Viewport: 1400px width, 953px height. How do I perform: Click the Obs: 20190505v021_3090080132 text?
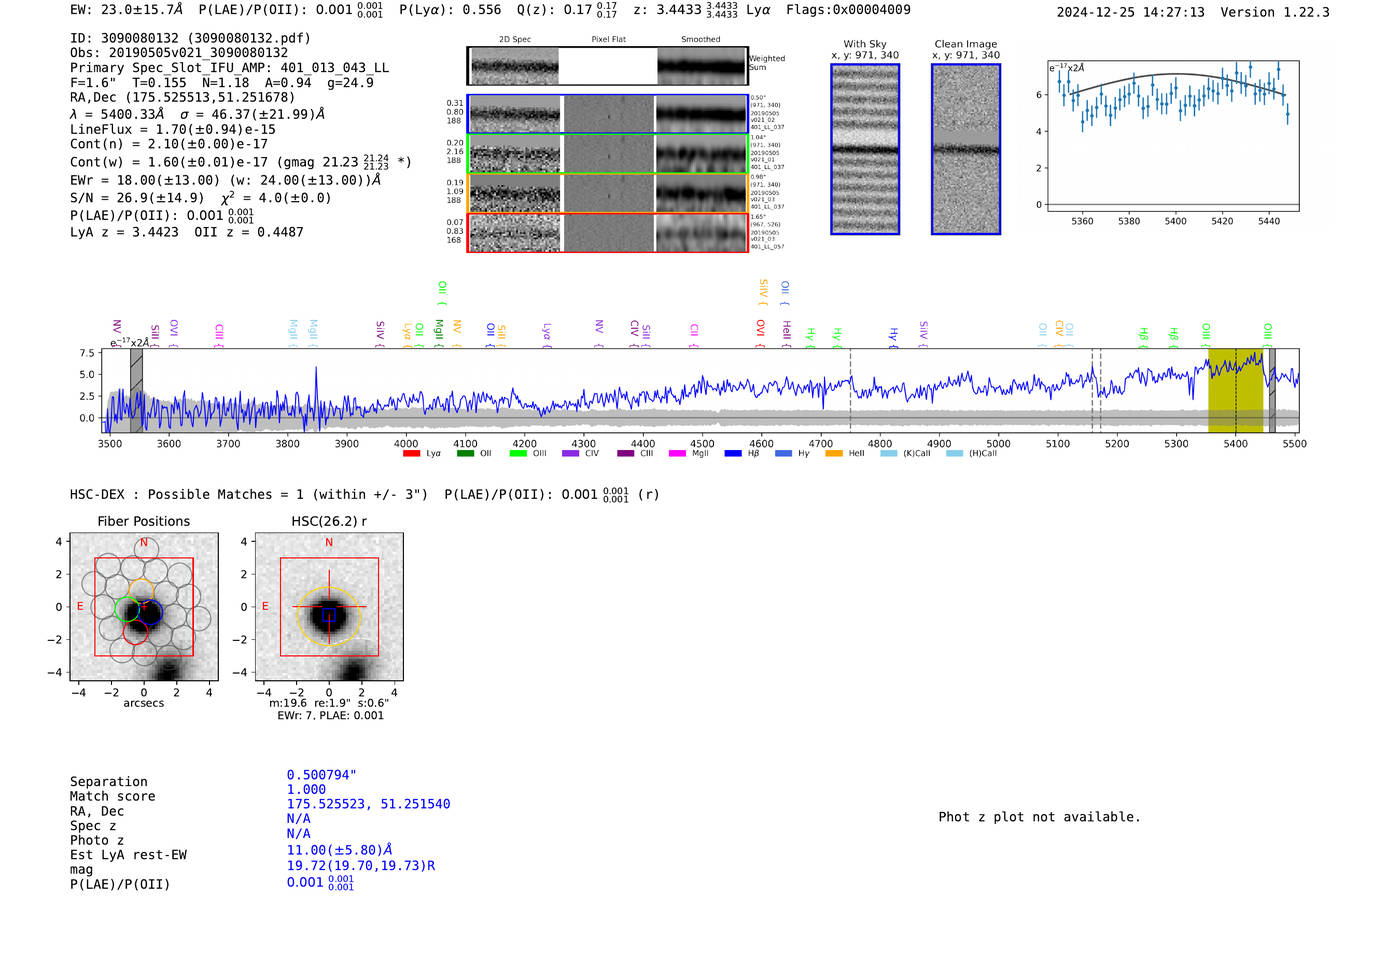pyautogui.click(x=179, y=53)
